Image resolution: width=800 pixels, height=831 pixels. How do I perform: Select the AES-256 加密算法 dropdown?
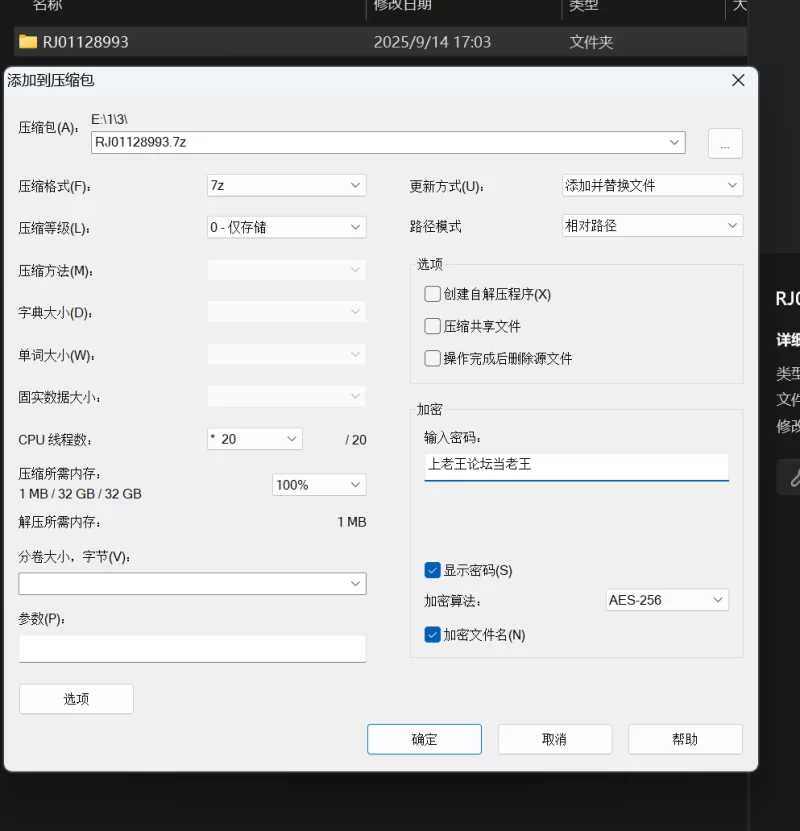tap(667, 600)
